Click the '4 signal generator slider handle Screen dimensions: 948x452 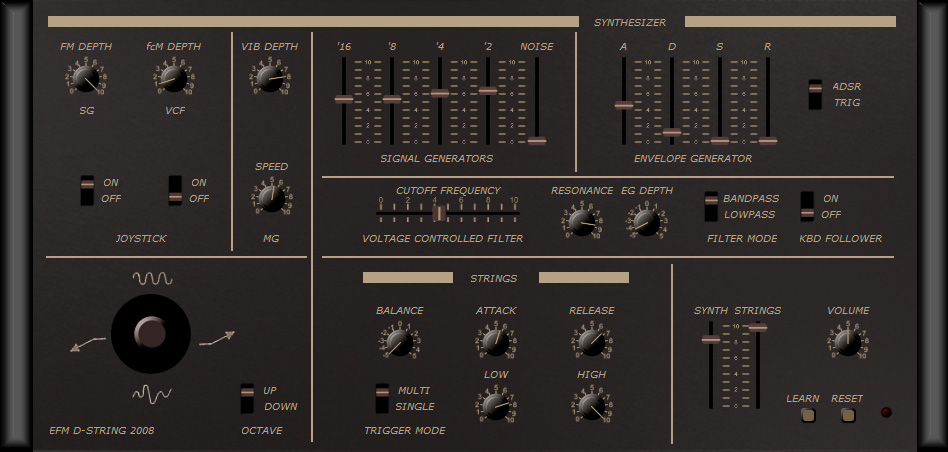coord(440,93)
